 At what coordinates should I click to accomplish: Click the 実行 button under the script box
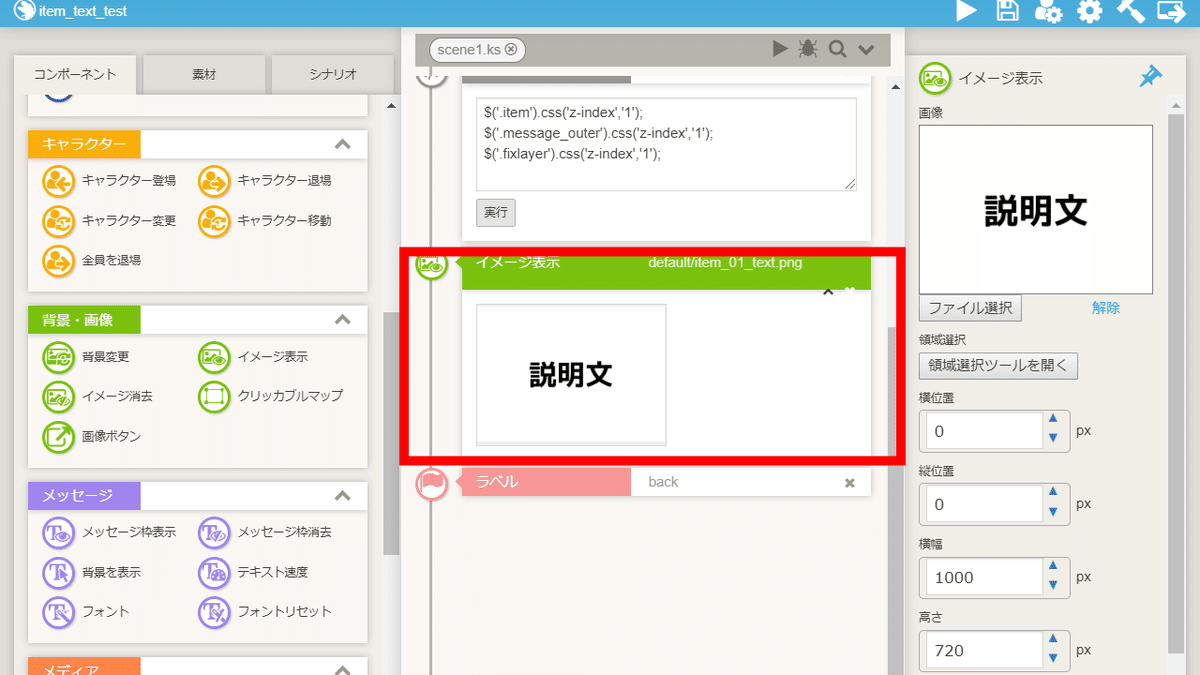(x=495, y=212)
